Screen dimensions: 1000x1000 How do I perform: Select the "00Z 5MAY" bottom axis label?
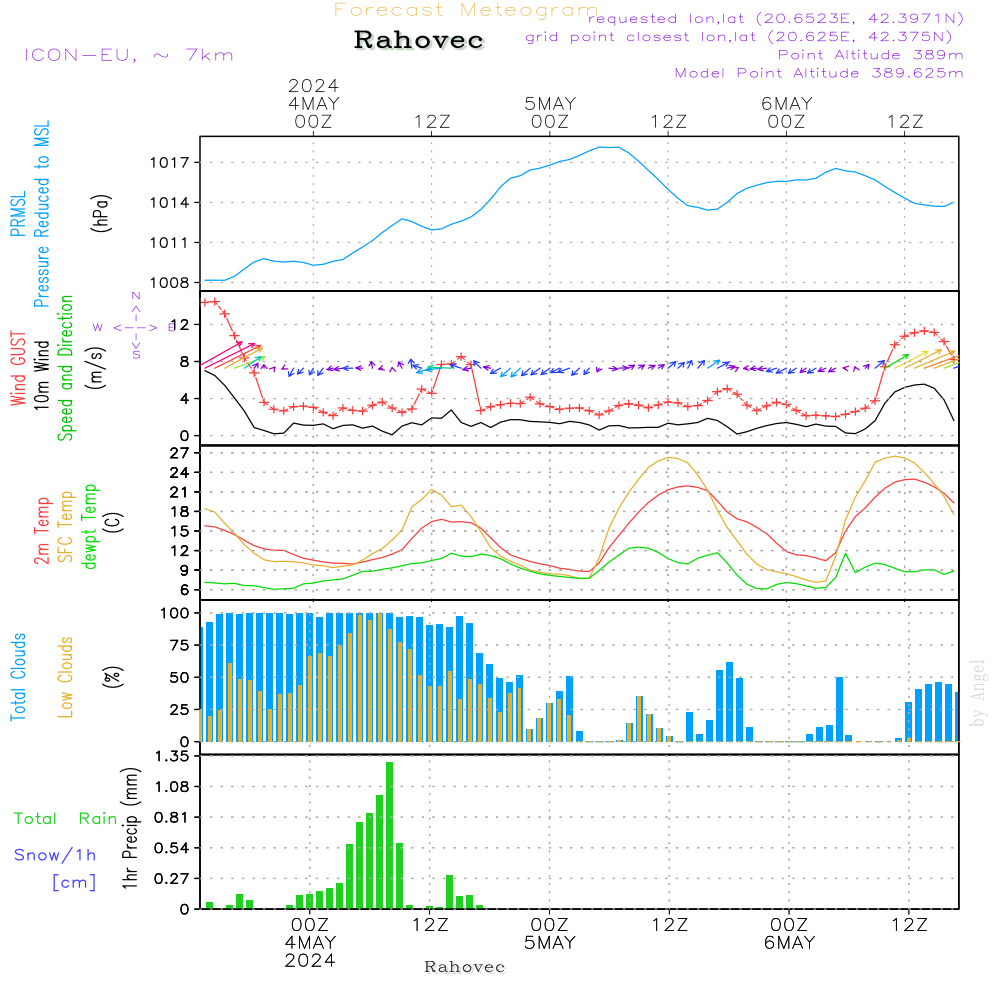[x=550, y=934]
